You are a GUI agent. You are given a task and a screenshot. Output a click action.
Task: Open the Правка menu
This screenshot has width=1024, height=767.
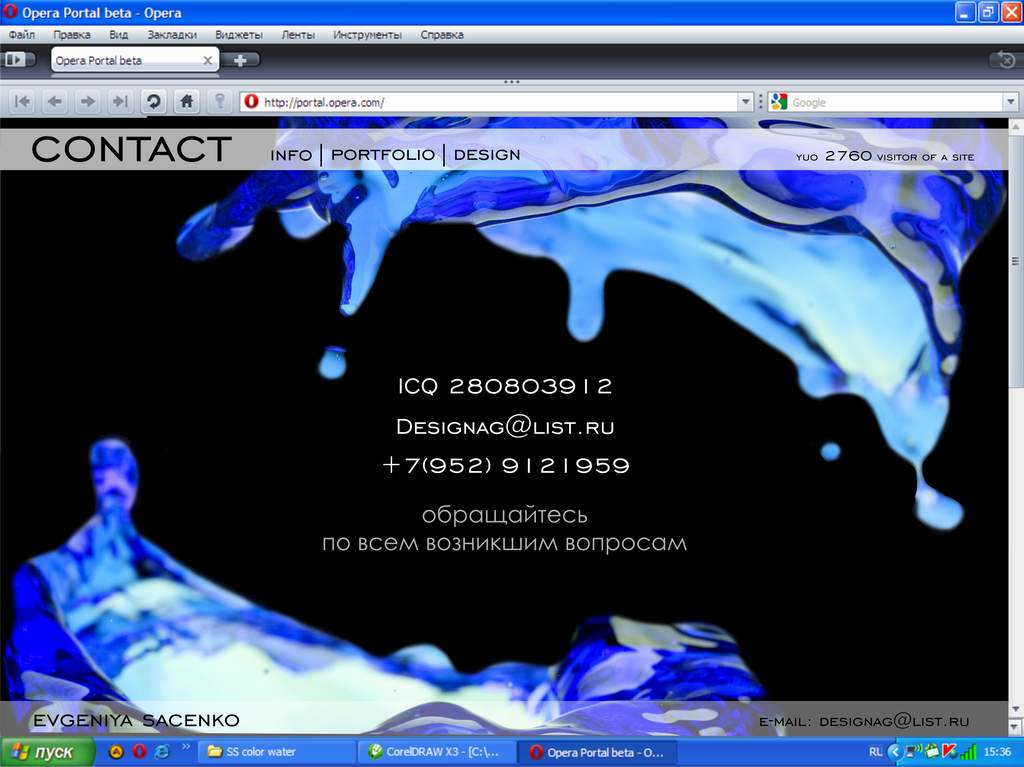72,35
